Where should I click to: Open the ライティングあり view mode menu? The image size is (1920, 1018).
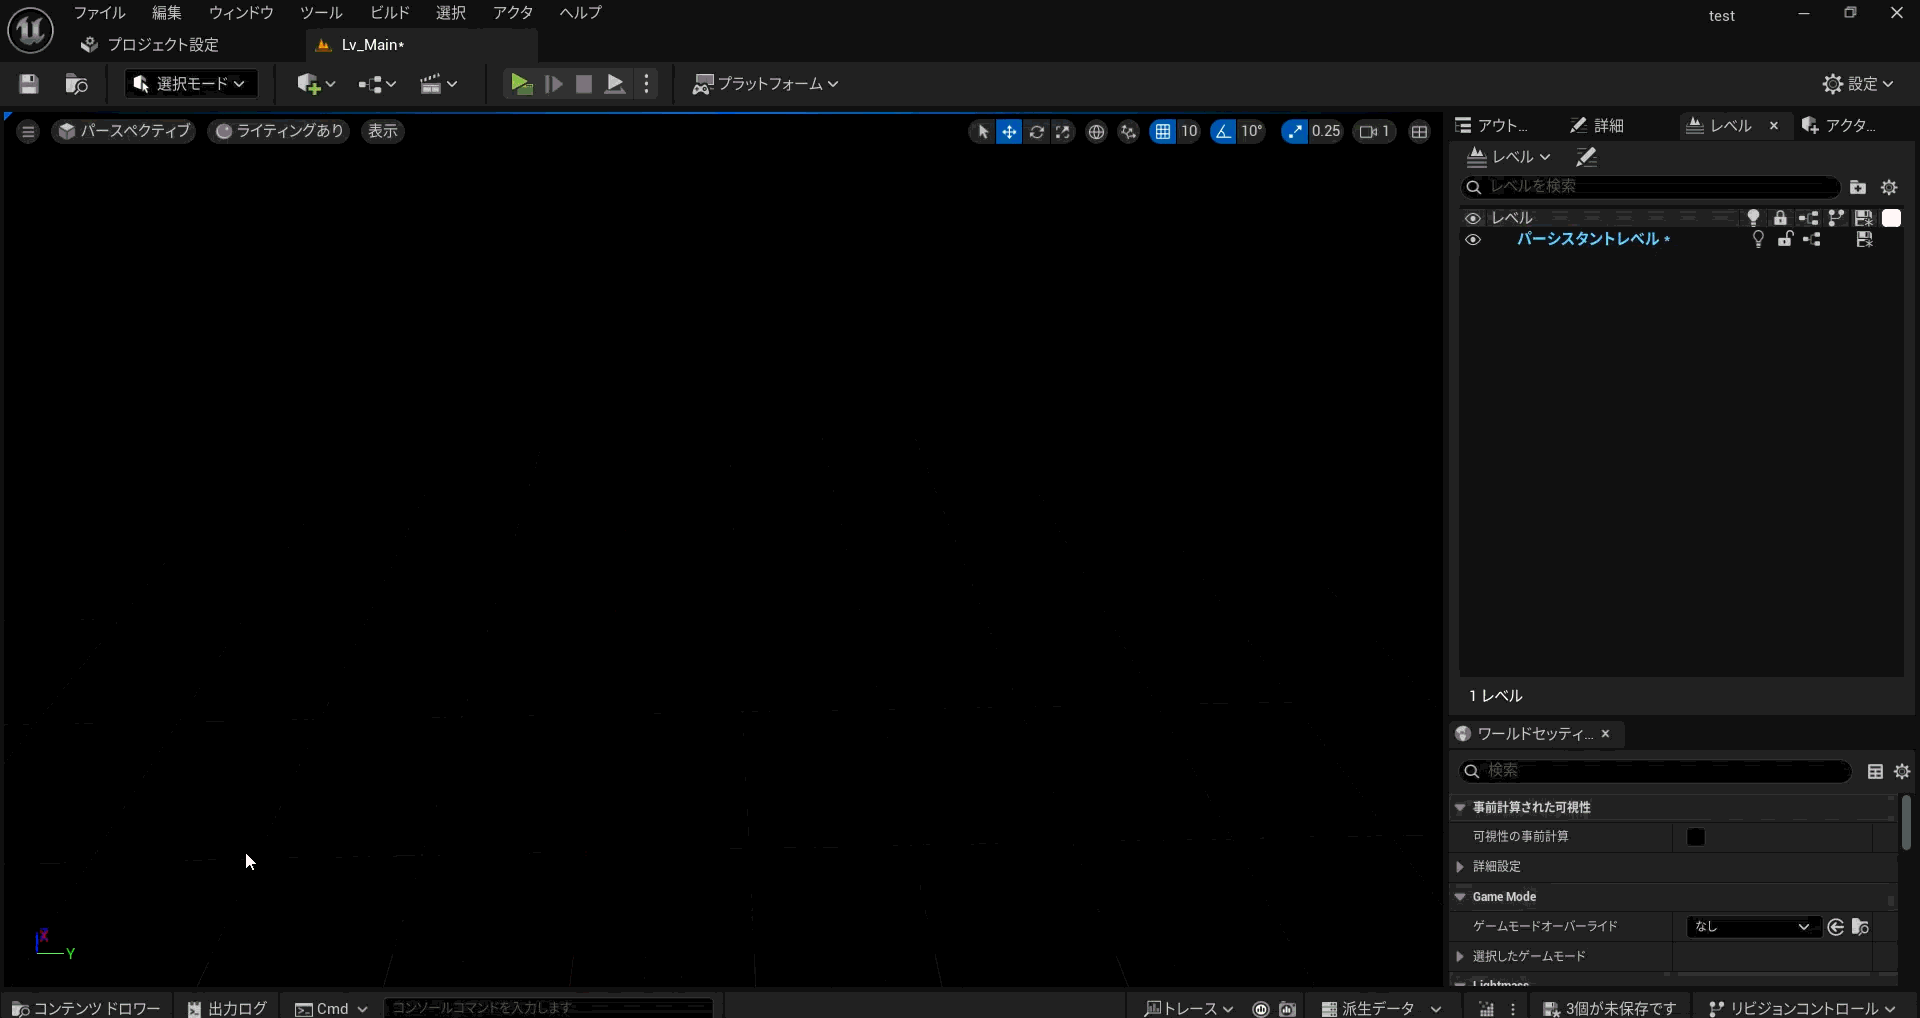[279, 131]
